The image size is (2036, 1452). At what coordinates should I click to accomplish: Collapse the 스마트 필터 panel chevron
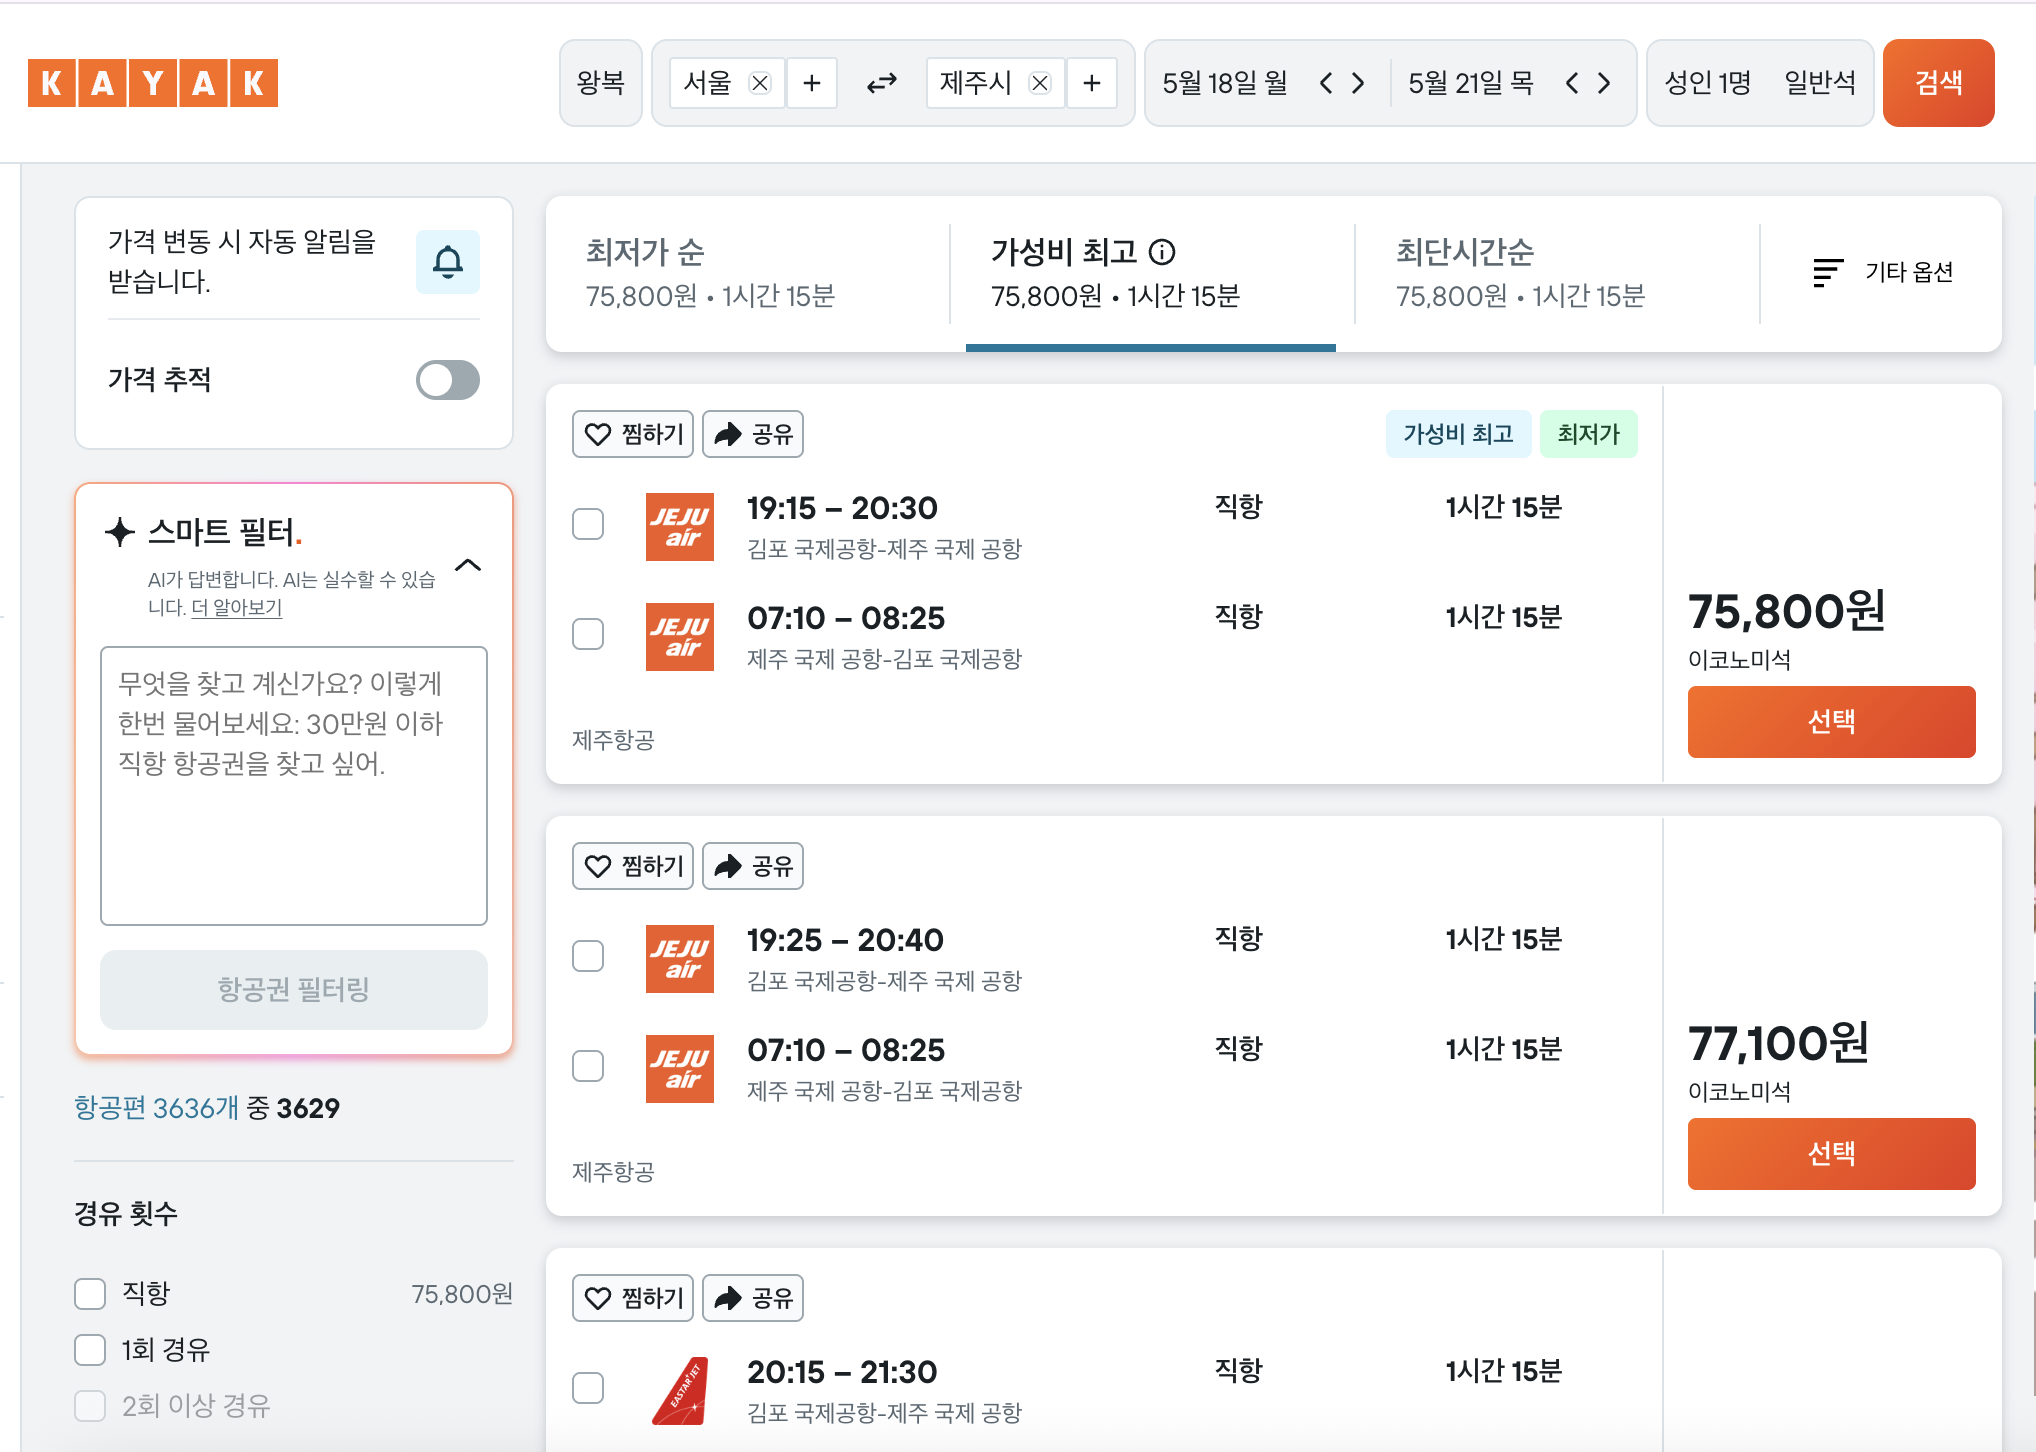[x=468, y=565]
